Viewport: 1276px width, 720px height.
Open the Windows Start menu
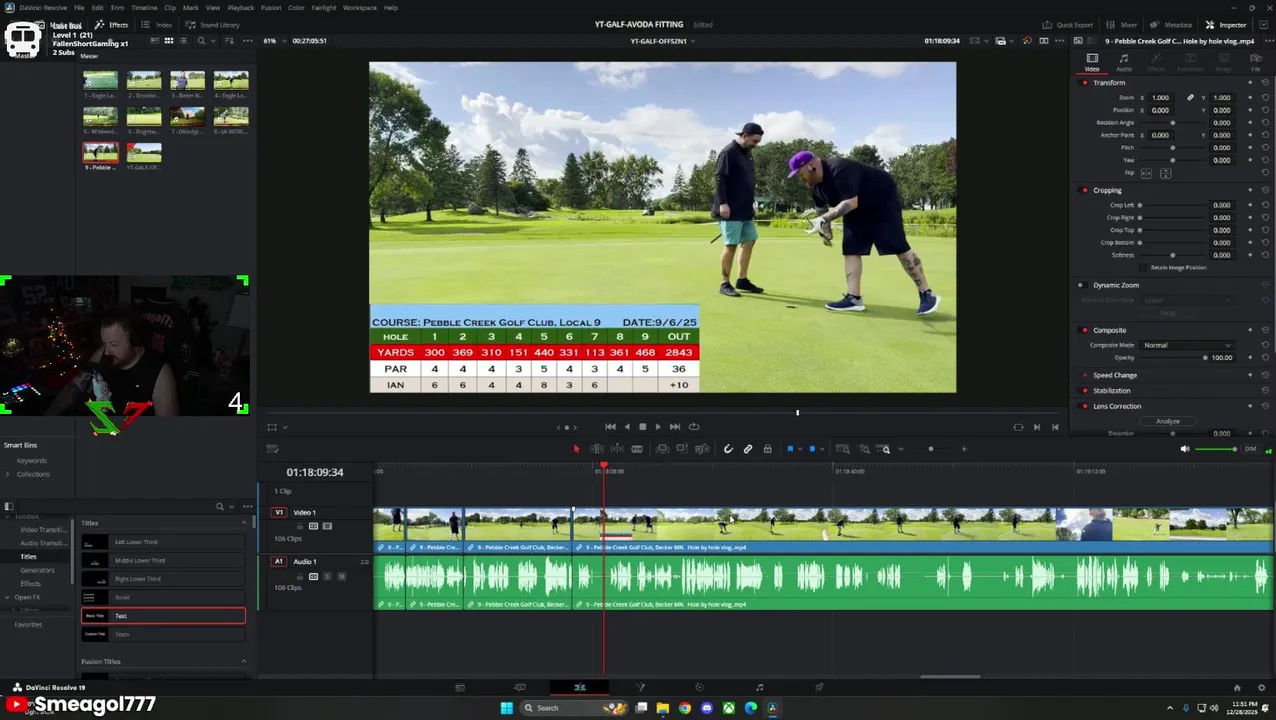(x=506, y=708)
